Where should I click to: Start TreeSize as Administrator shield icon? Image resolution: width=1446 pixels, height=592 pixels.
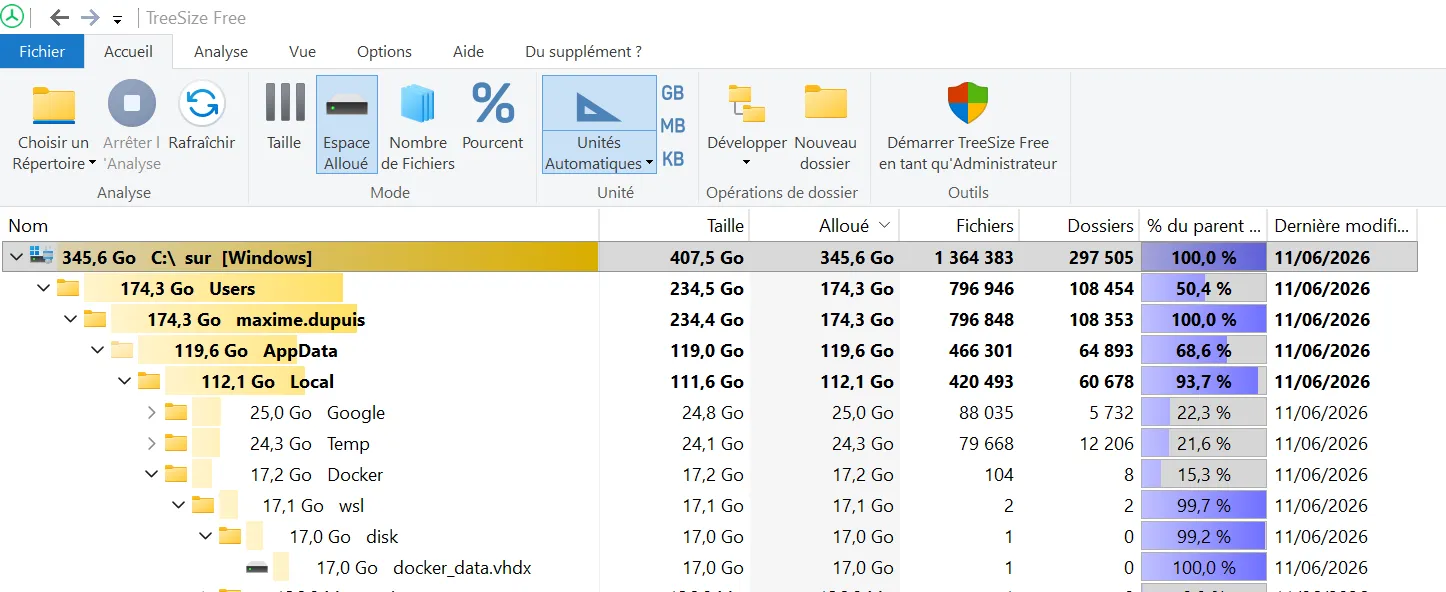968,102
